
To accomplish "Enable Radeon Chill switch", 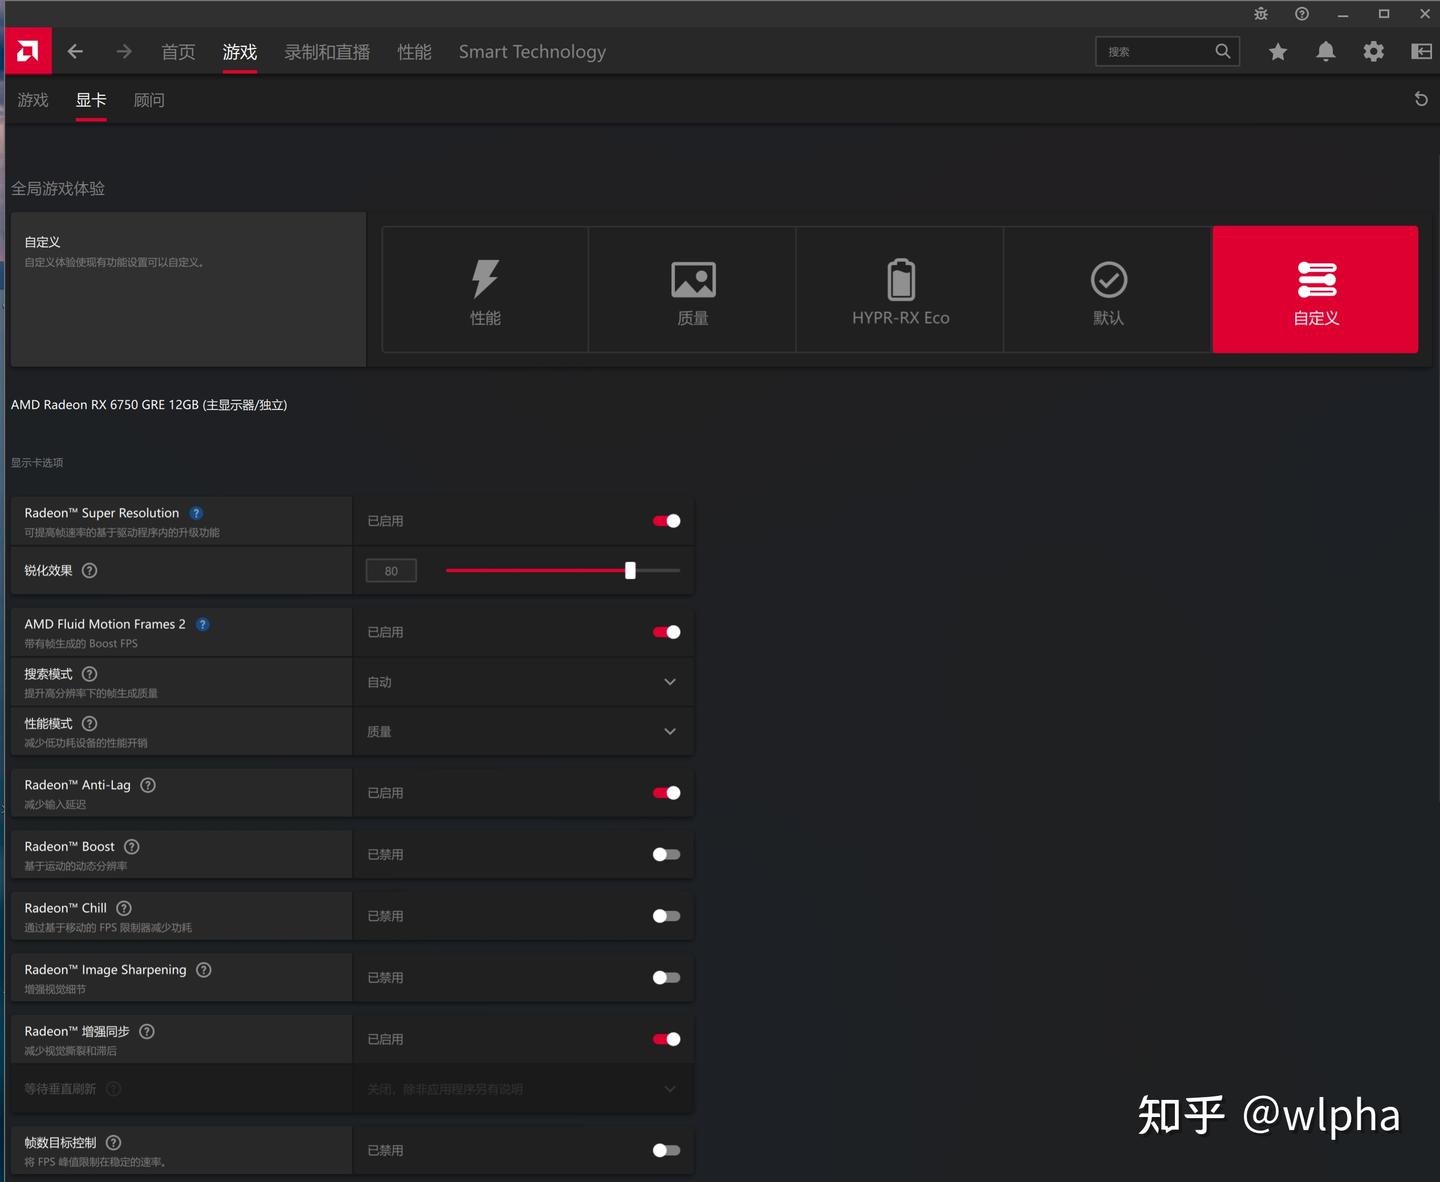I will [666, 916].
